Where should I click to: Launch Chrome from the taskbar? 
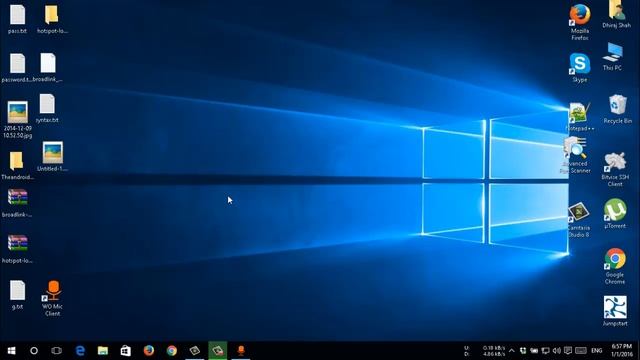coord(171,351)
